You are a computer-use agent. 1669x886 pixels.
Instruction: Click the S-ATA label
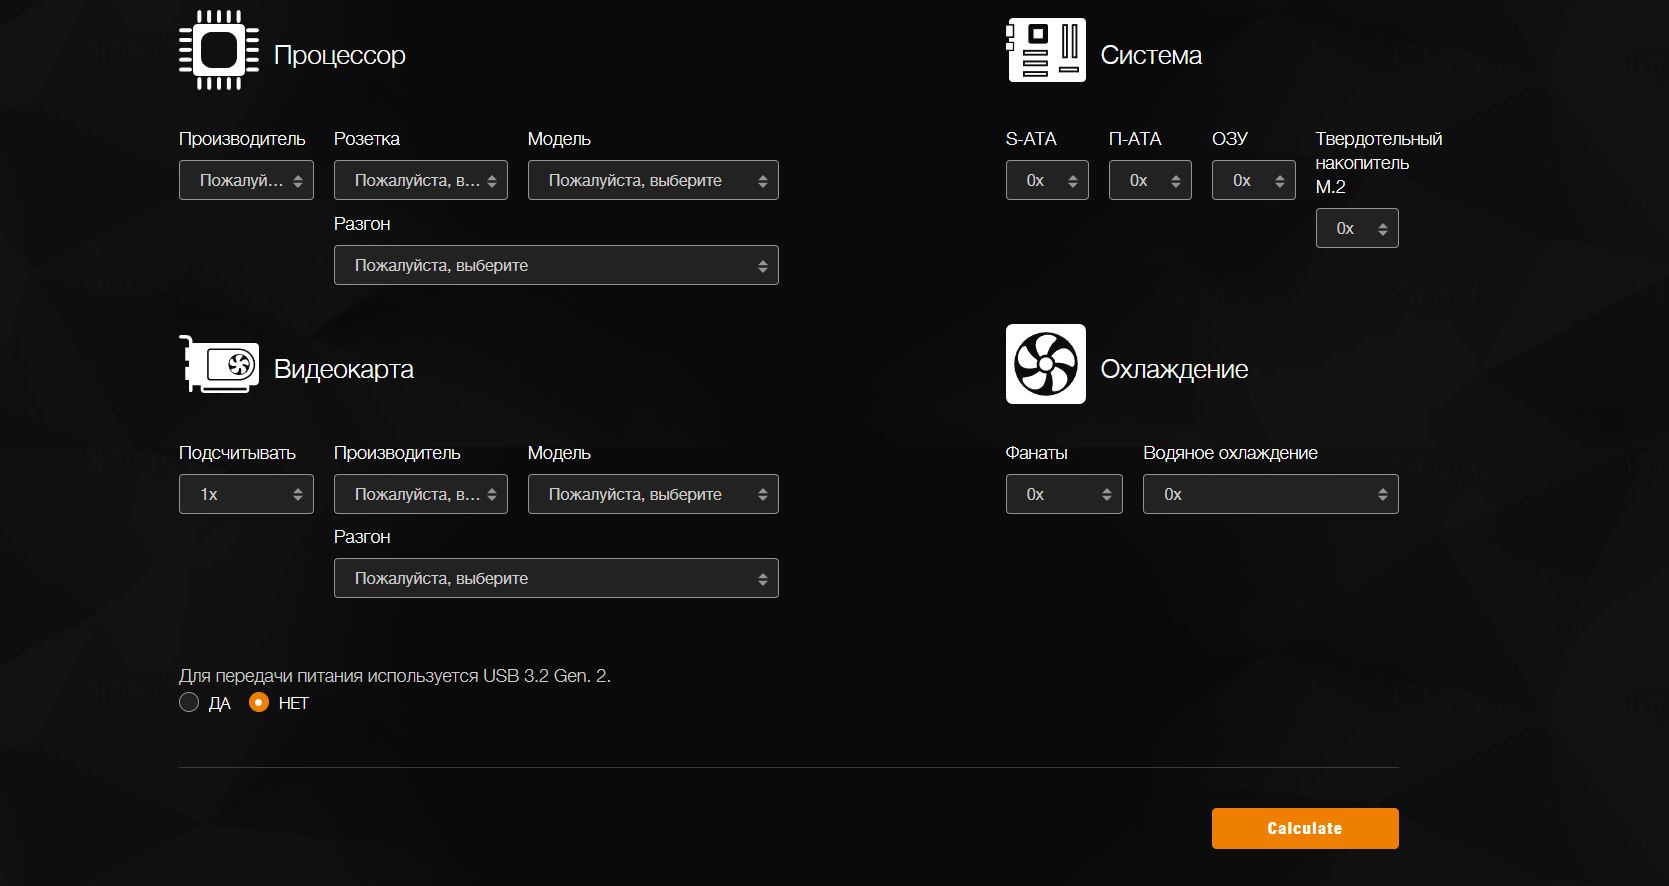[1031, 139]
